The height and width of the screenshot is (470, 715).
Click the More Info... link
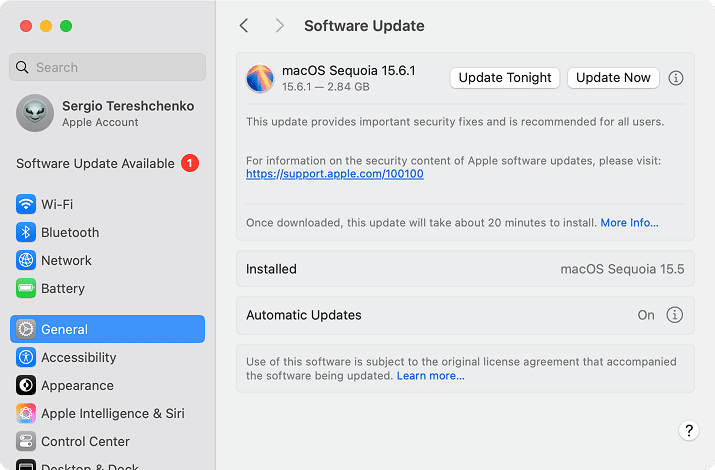click(x=629, y=222)
